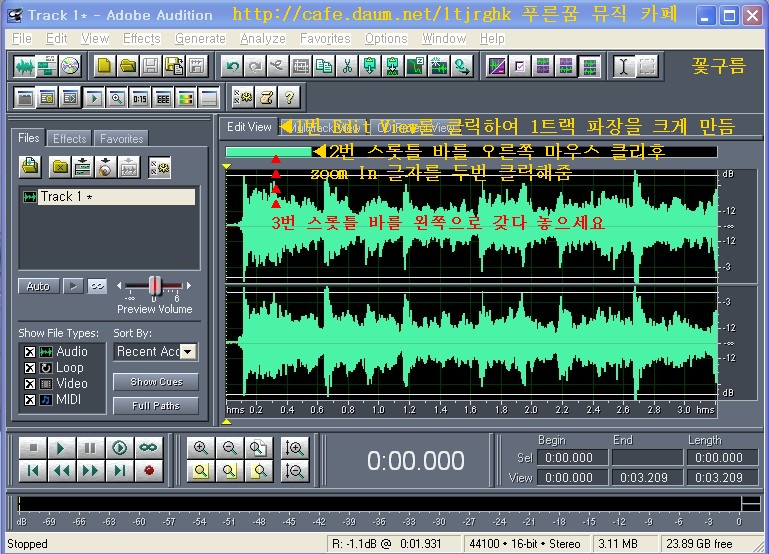Toggle the Audio file type checkbox
This screenshot has width=769, height=554.
[30, 352]
